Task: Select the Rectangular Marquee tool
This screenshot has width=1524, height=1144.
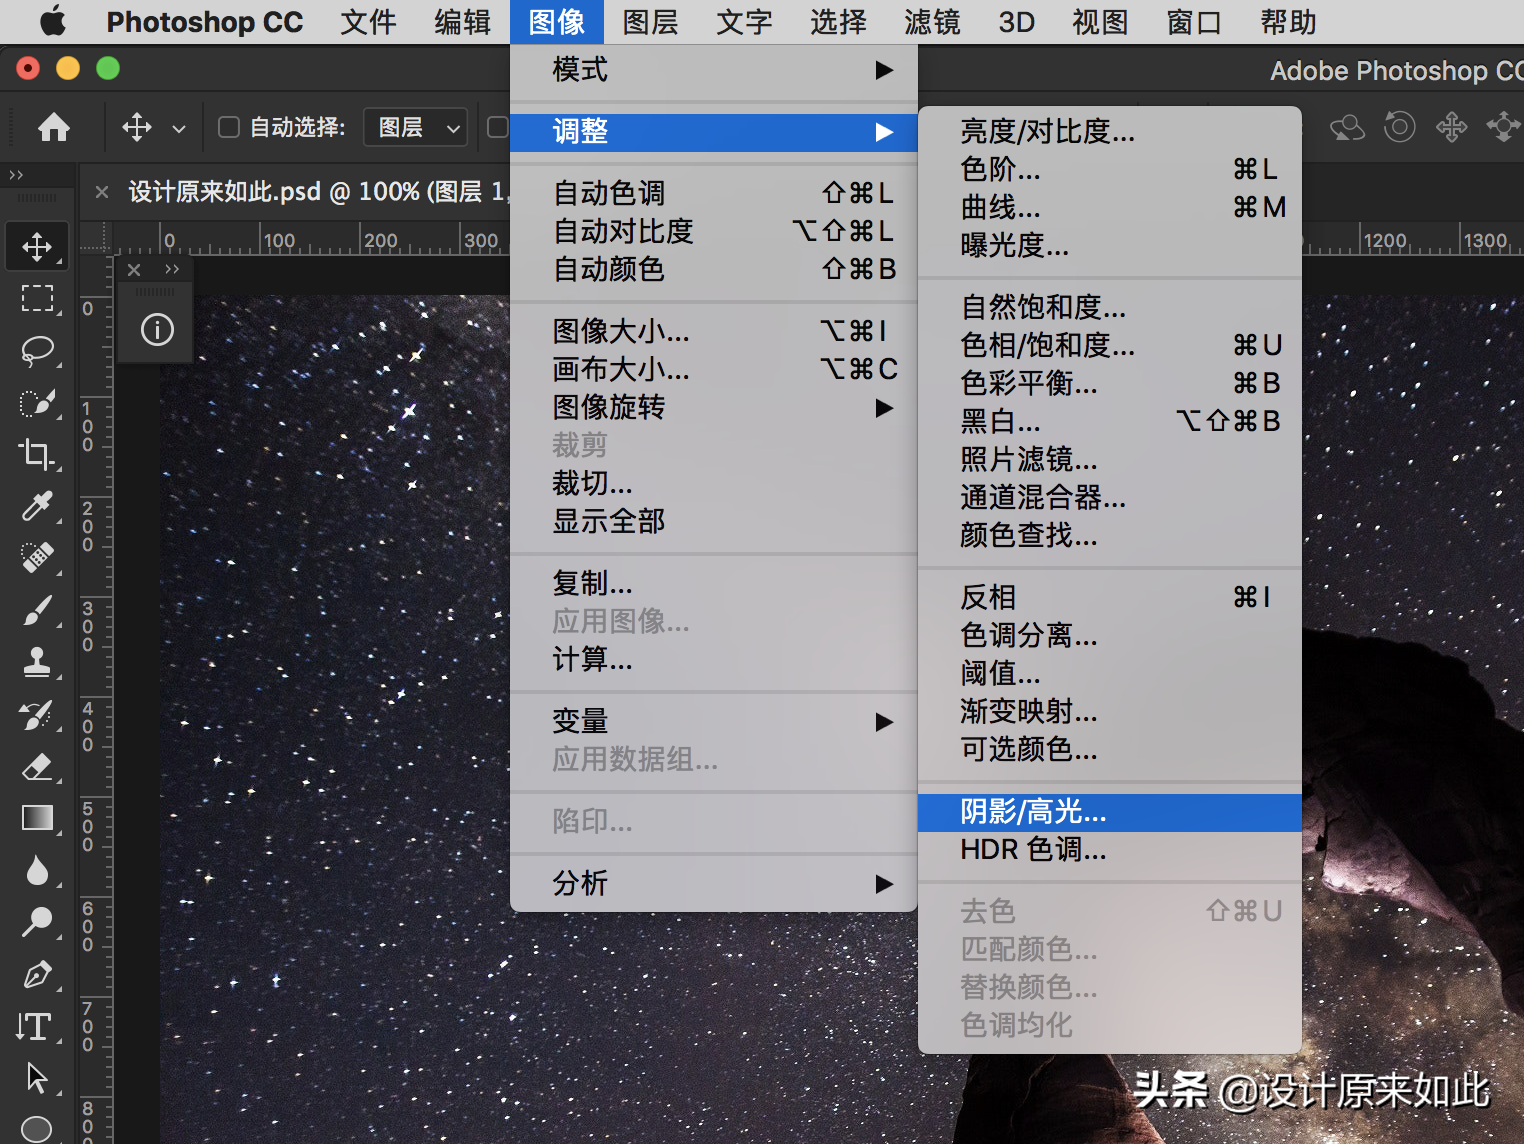Action: (37, 298)
